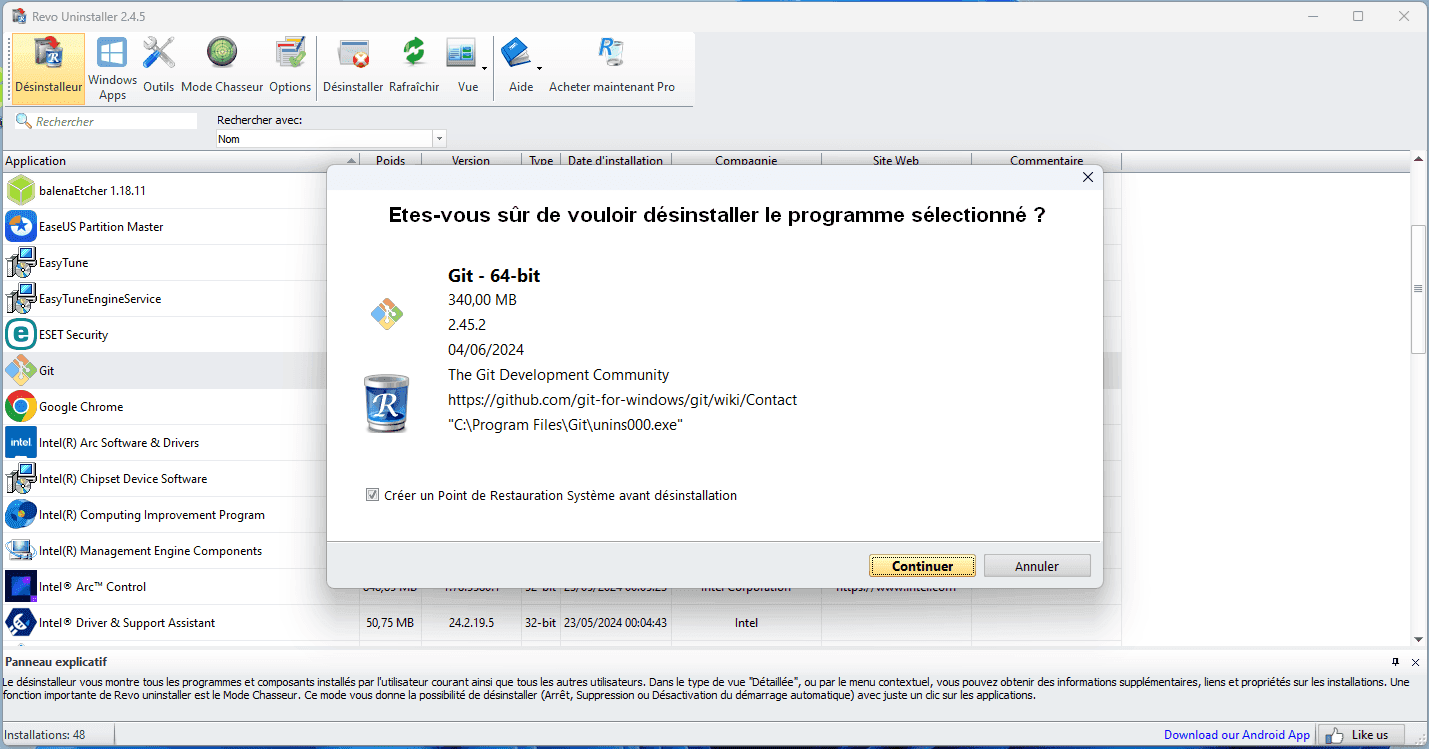The image size is (1429, 749).
Task: Sort by the Commentaire column header
Action: coord(1046,160)
